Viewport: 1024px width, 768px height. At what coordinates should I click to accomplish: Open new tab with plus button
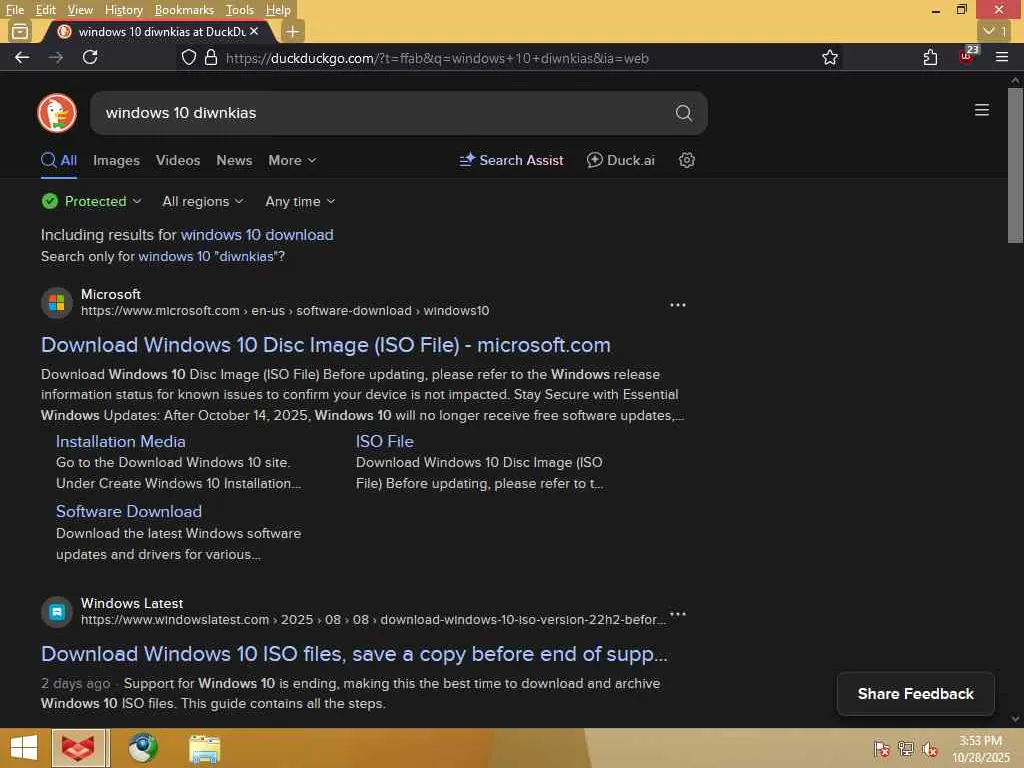click(x=293, y=31)
